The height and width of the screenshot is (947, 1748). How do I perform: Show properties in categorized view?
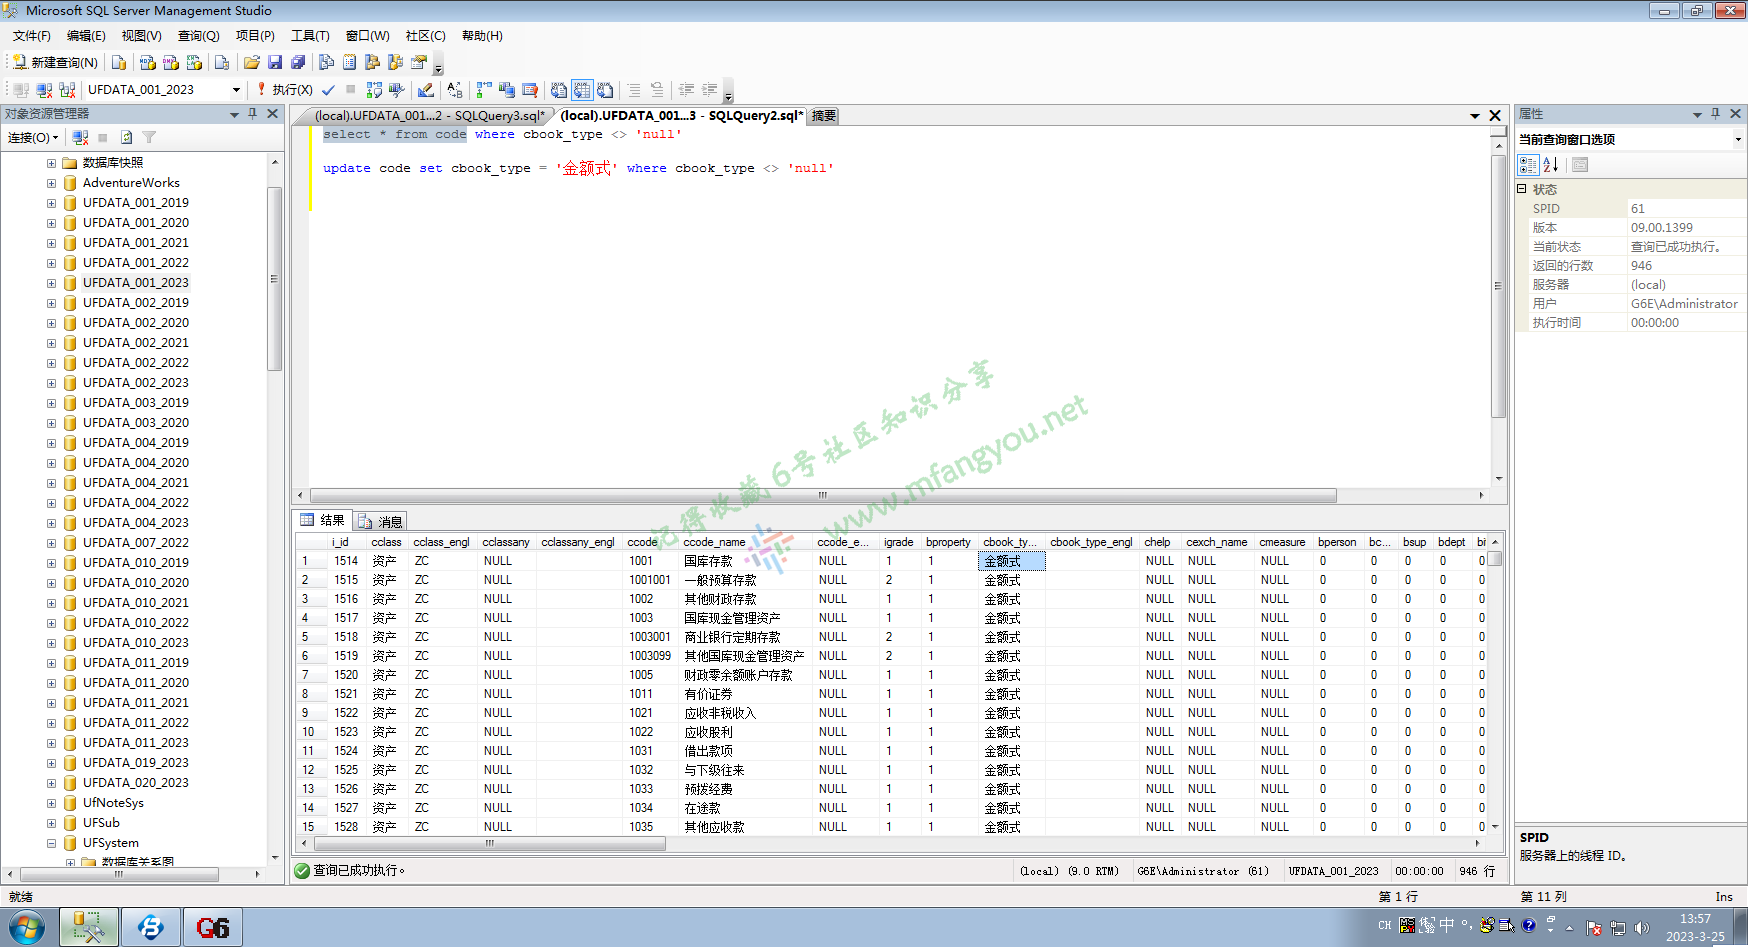pyautogui.click(x=1528, y=165)
